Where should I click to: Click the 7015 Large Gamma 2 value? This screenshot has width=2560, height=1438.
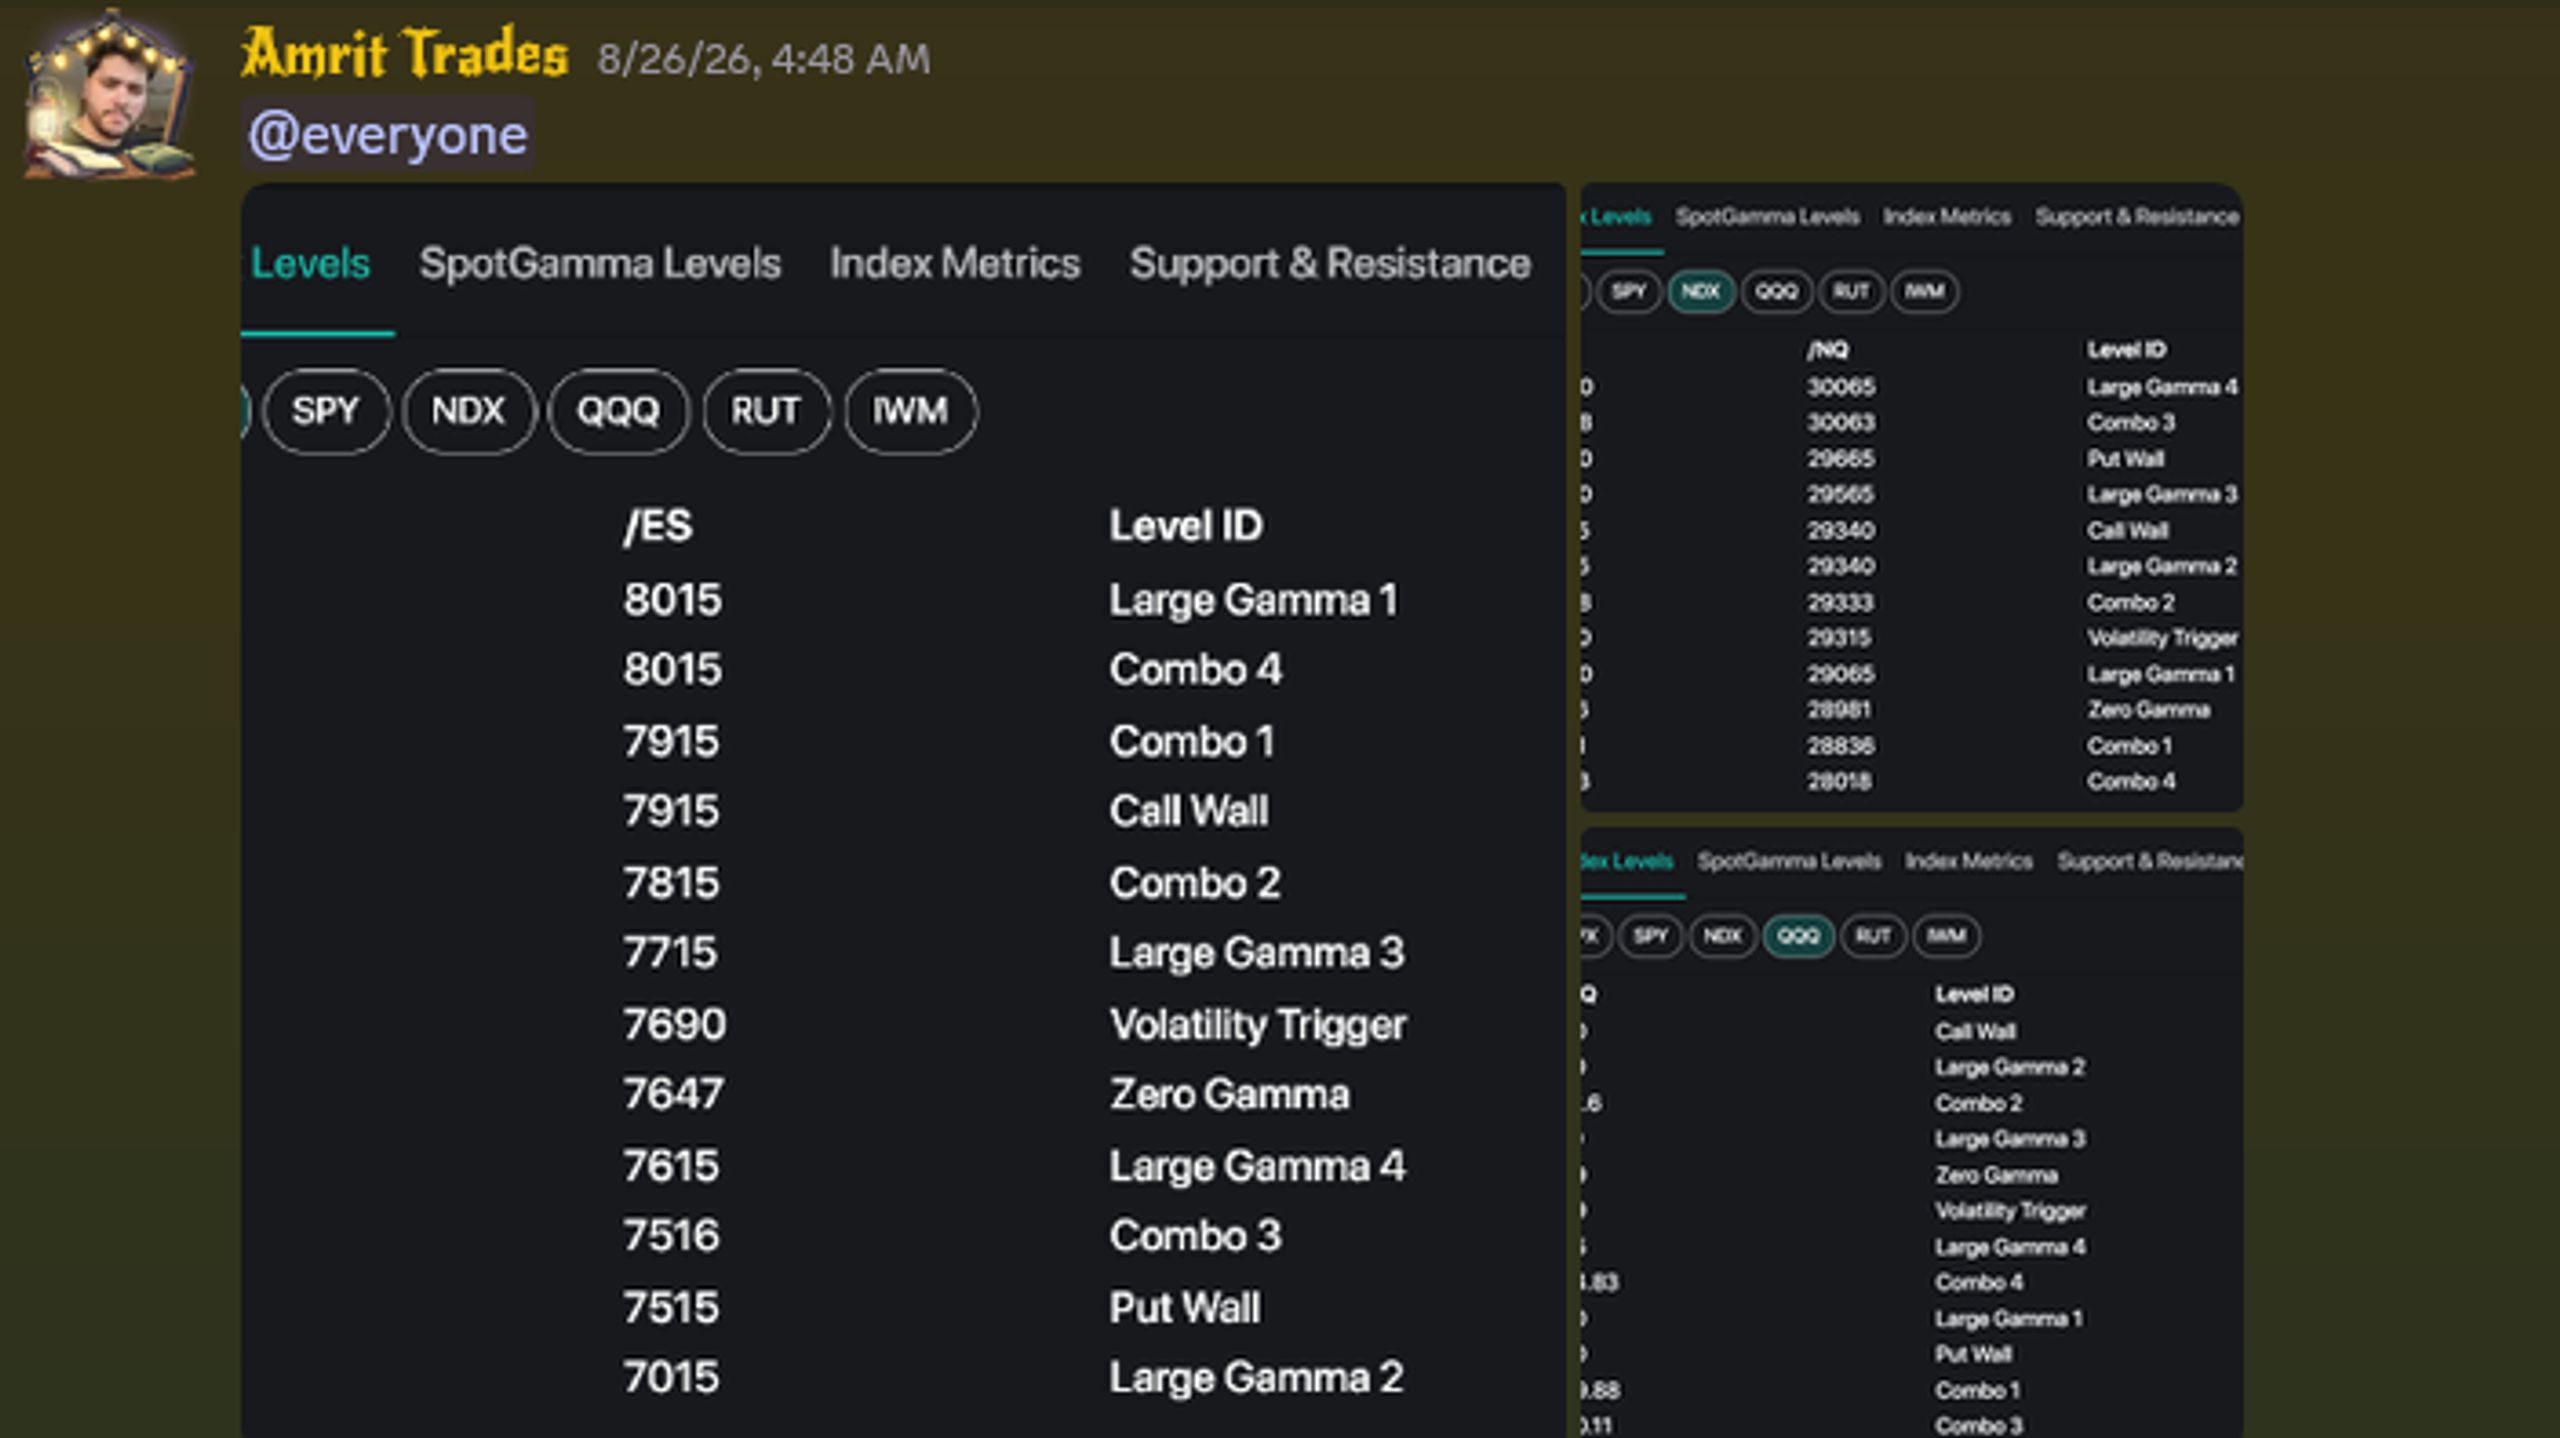(x=671, y=1378)
